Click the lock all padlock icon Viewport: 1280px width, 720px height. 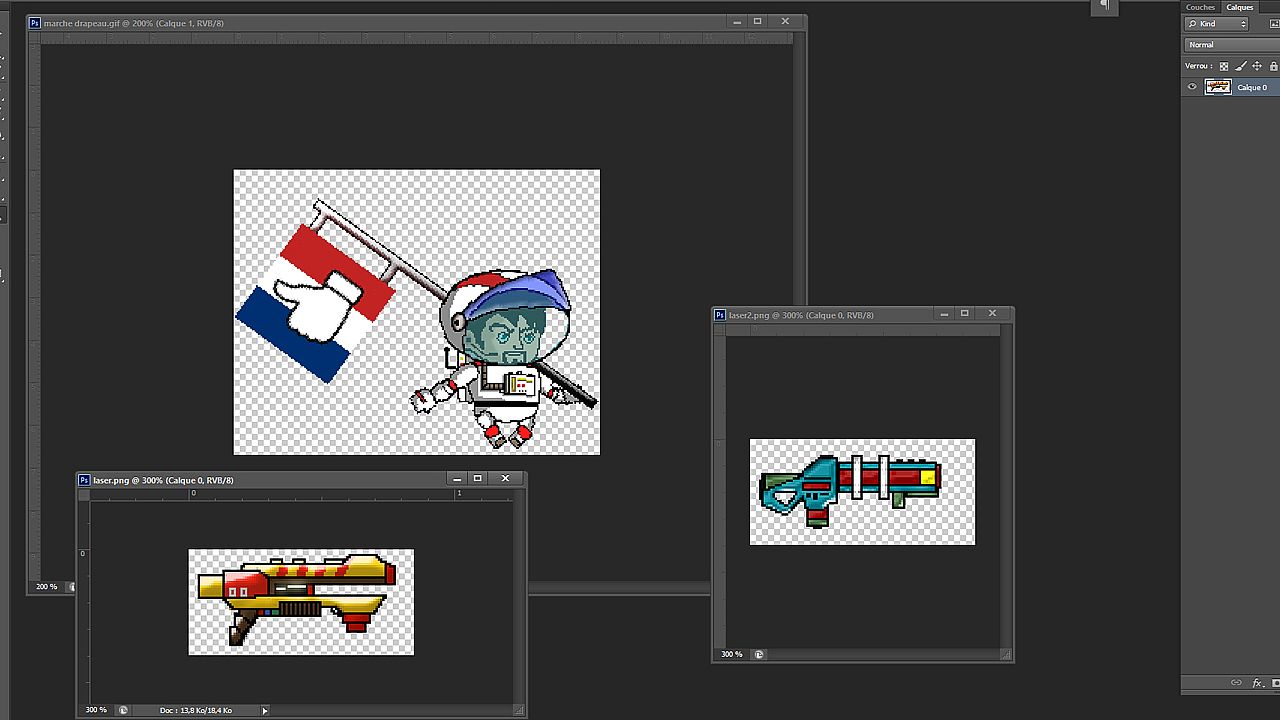(1273, 66)
